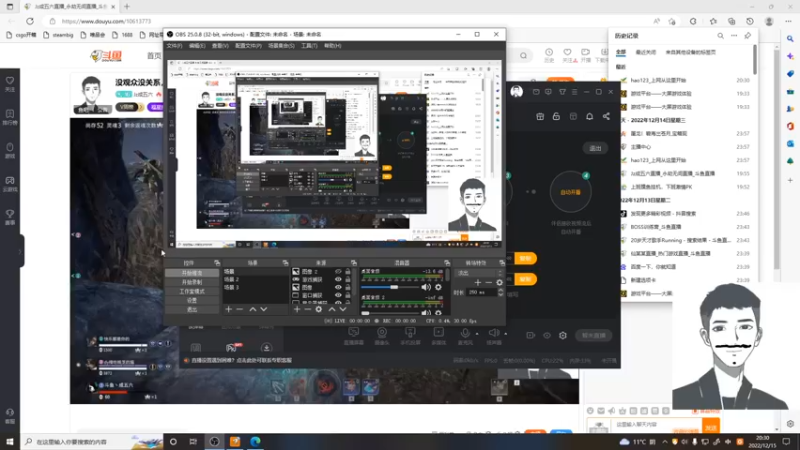
Task: Toggle visibility of the 图像 source
Action: (x=338, y=287)
